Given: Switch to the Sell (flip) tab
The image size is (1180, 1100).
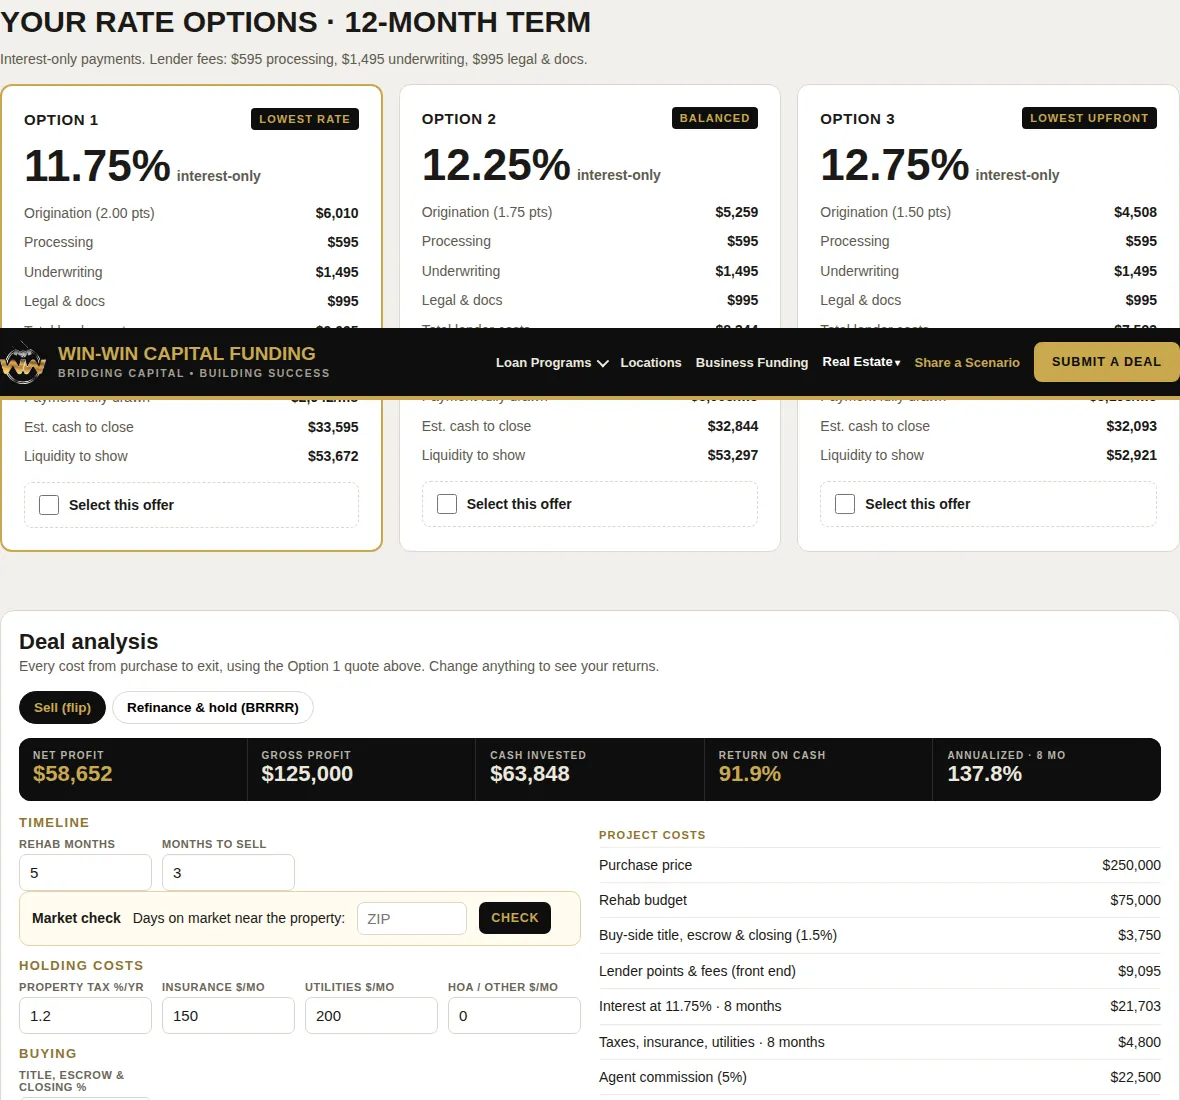Looking at the screenshot, I should click(62, 707).
